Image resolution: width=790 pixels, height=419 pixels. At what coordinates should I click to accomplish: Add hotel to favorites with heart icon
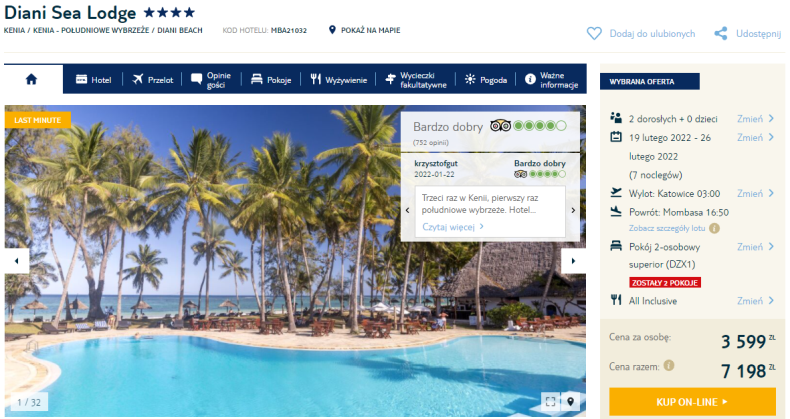pos(594,34)
